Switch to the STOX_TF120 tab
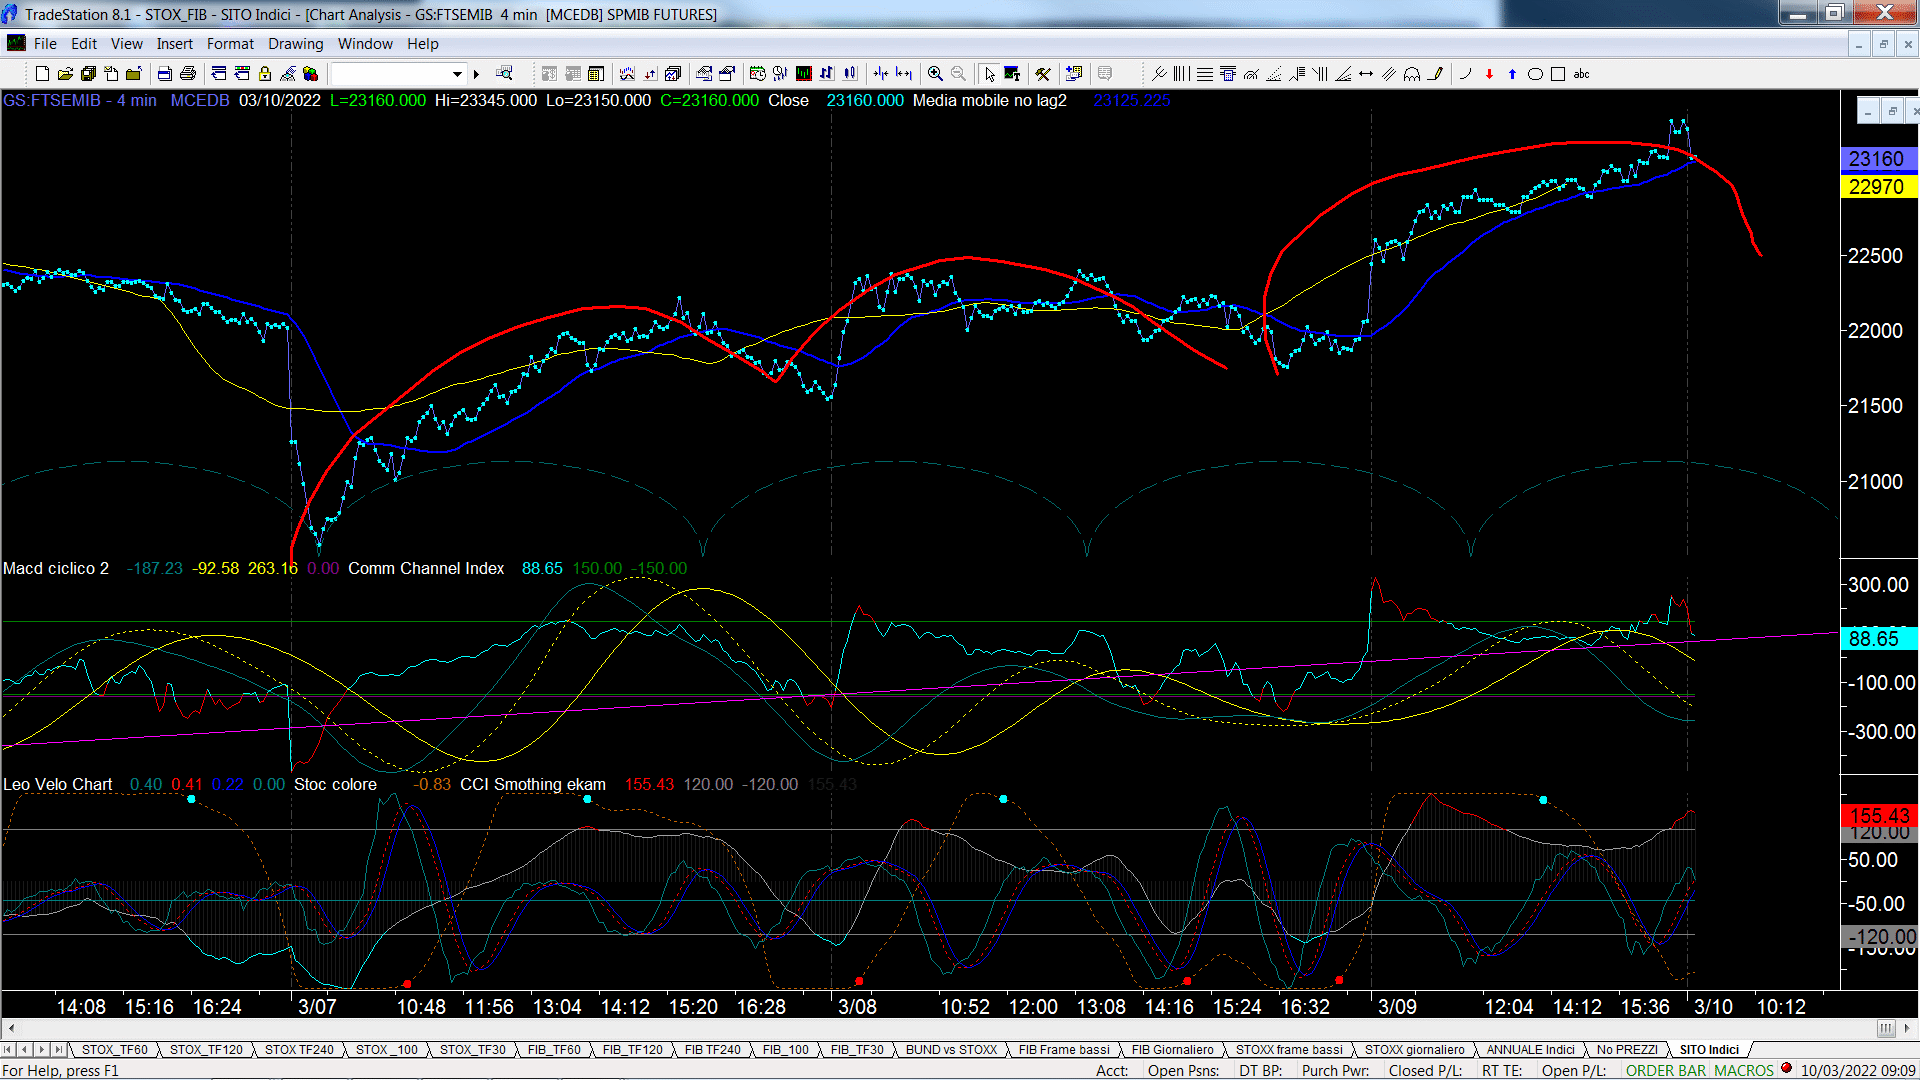 [206, 1049]
